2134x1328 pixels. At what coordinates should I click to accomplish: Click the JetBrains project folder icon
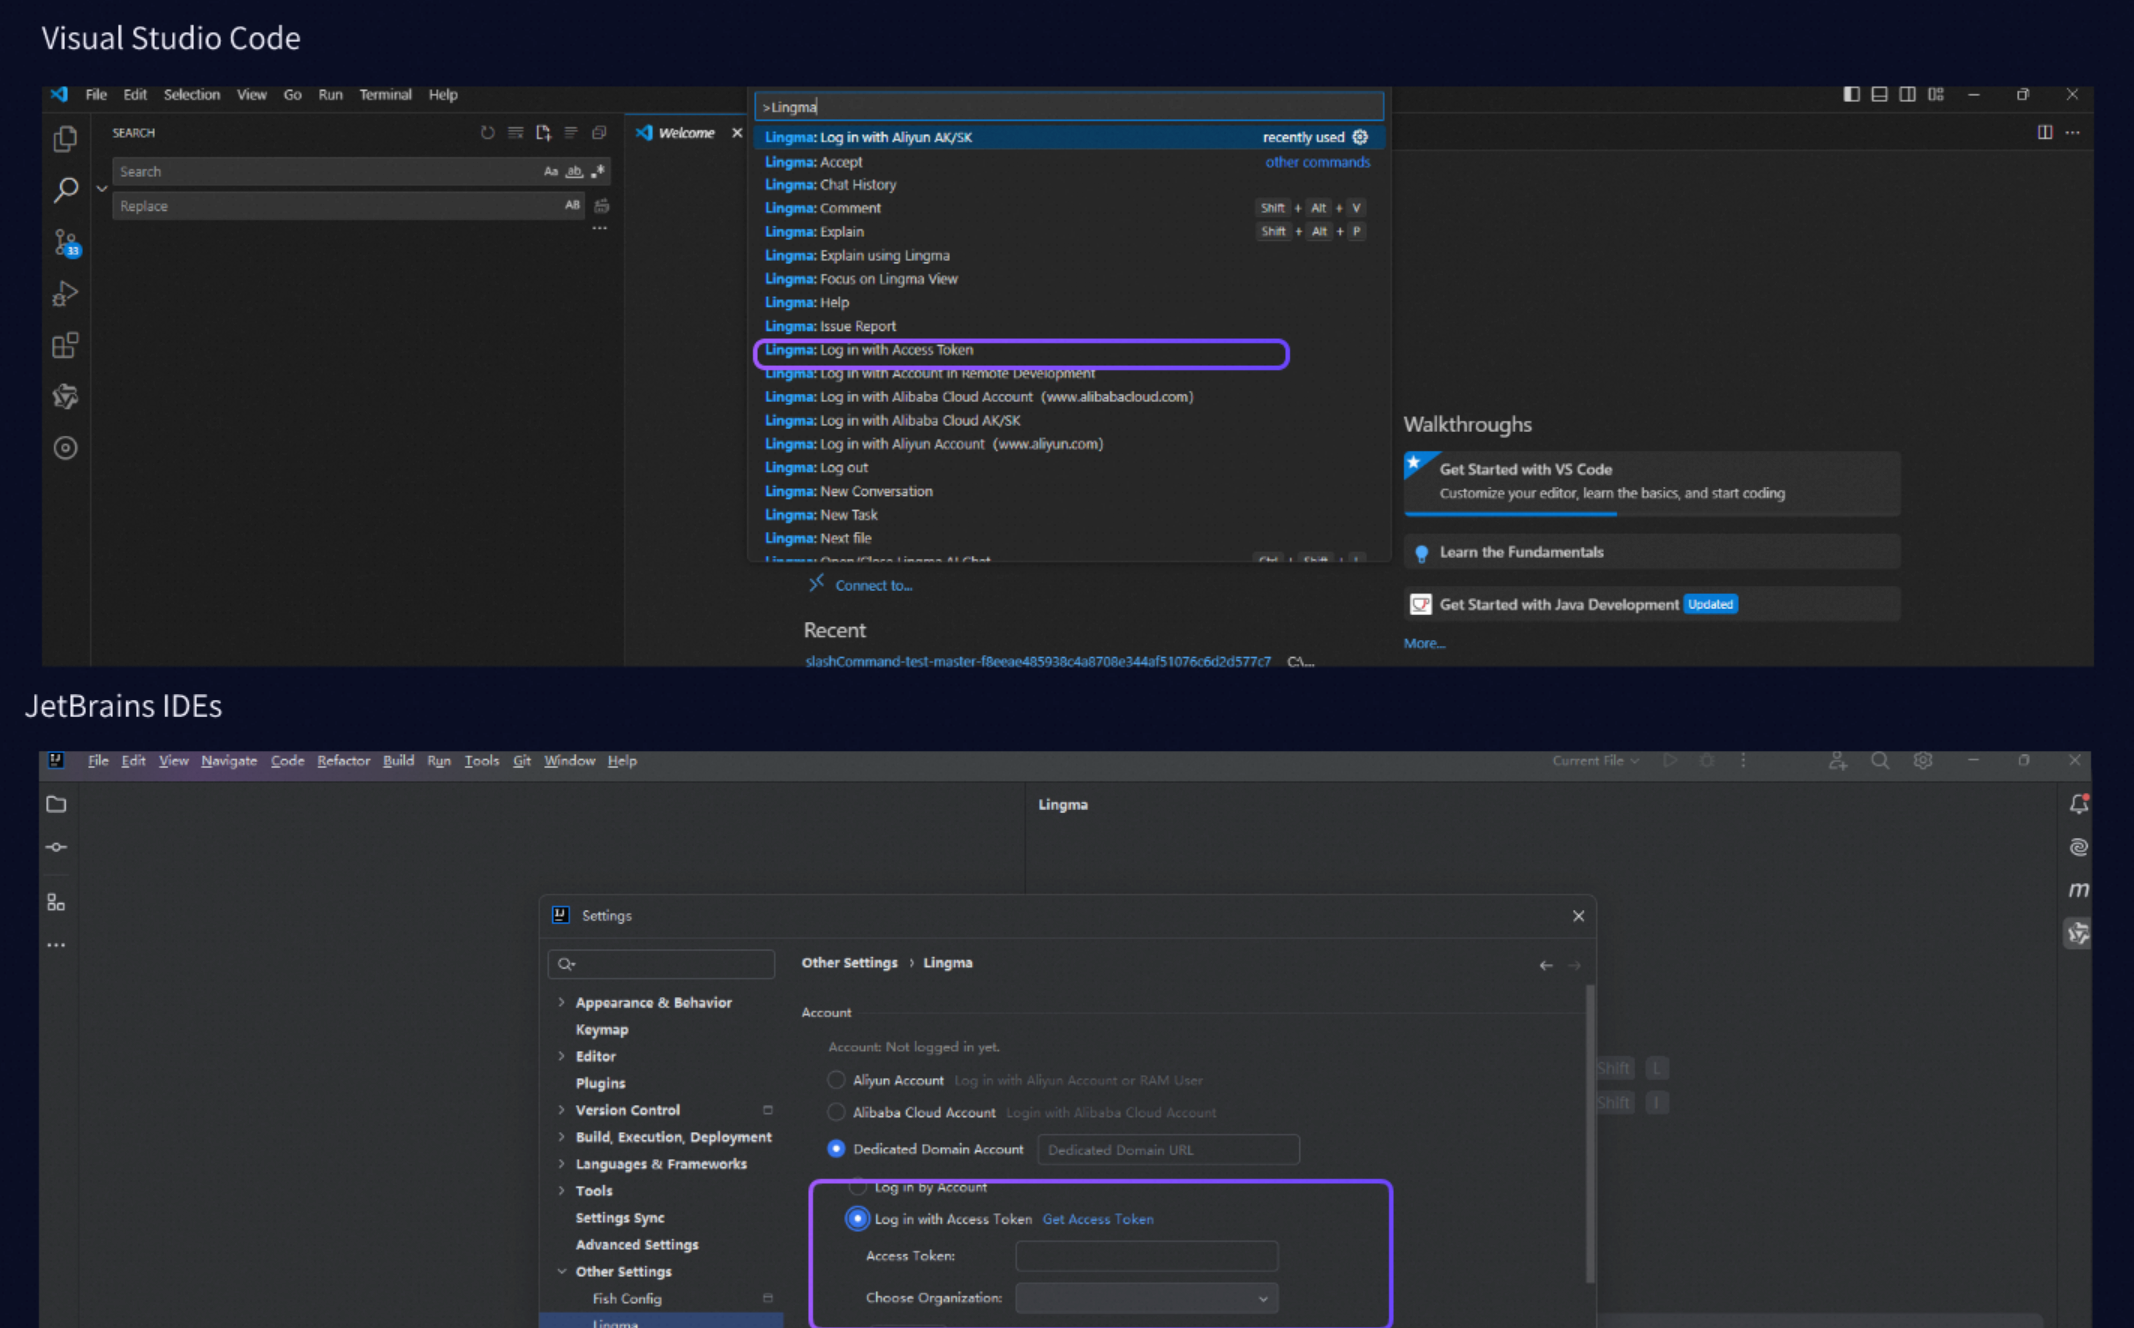56,804
